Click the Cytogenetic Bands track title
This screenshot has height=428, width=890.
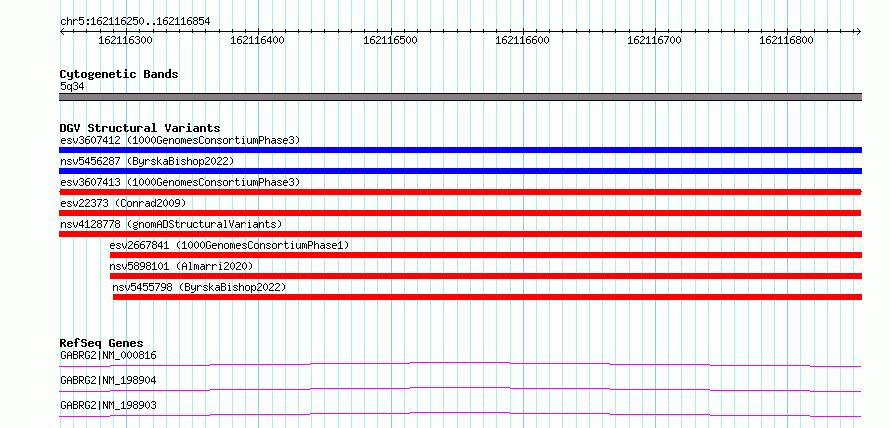[x=119, y=74]
